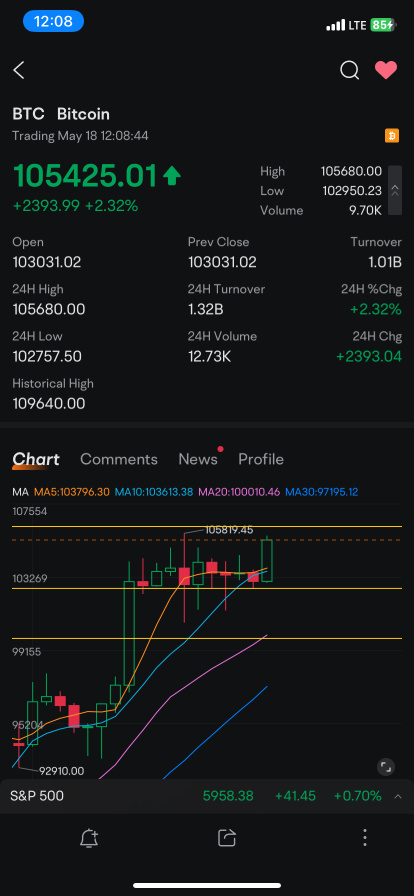Tap the BTC Bitcoin title
The image size is (414, 896).
click(x=61, y=114)
